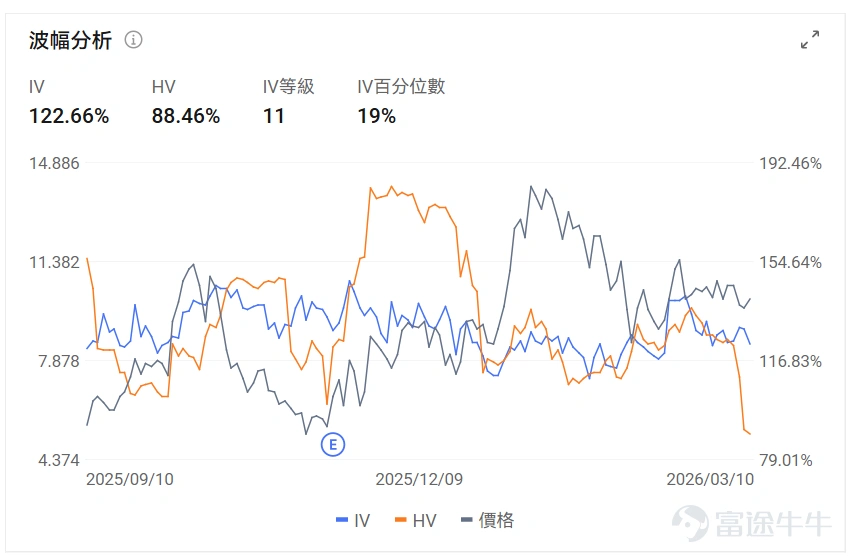Click the HV value 88.46%
This screenshot has height=560, width=852.
[x=186, y=116]
